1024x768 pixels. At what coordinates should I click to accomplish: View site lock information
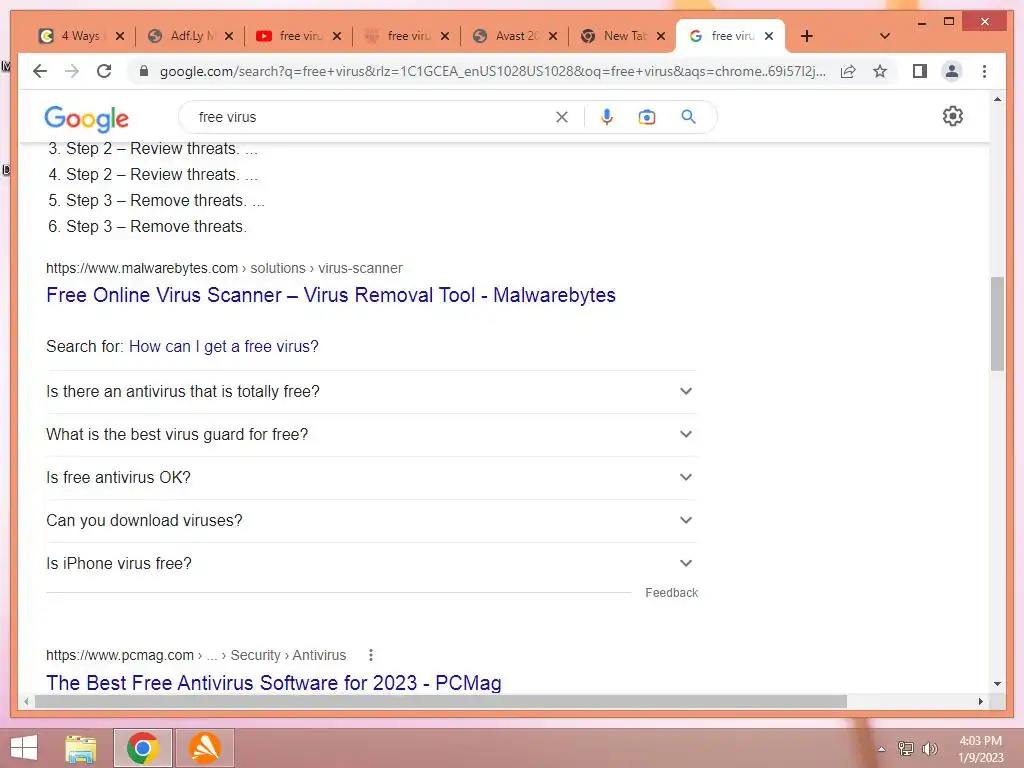point(144,71)
